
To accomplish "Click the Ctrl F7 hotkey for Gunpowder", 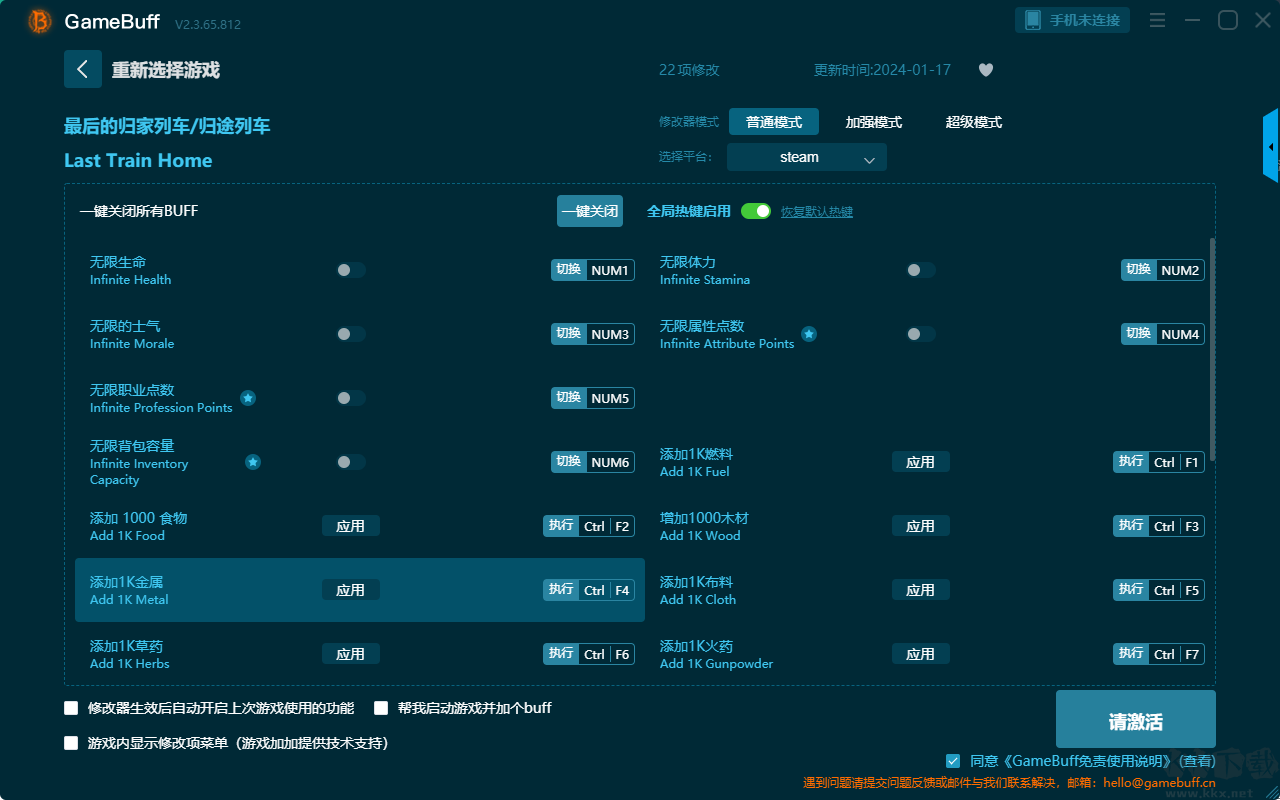I will click(1159, 654).
